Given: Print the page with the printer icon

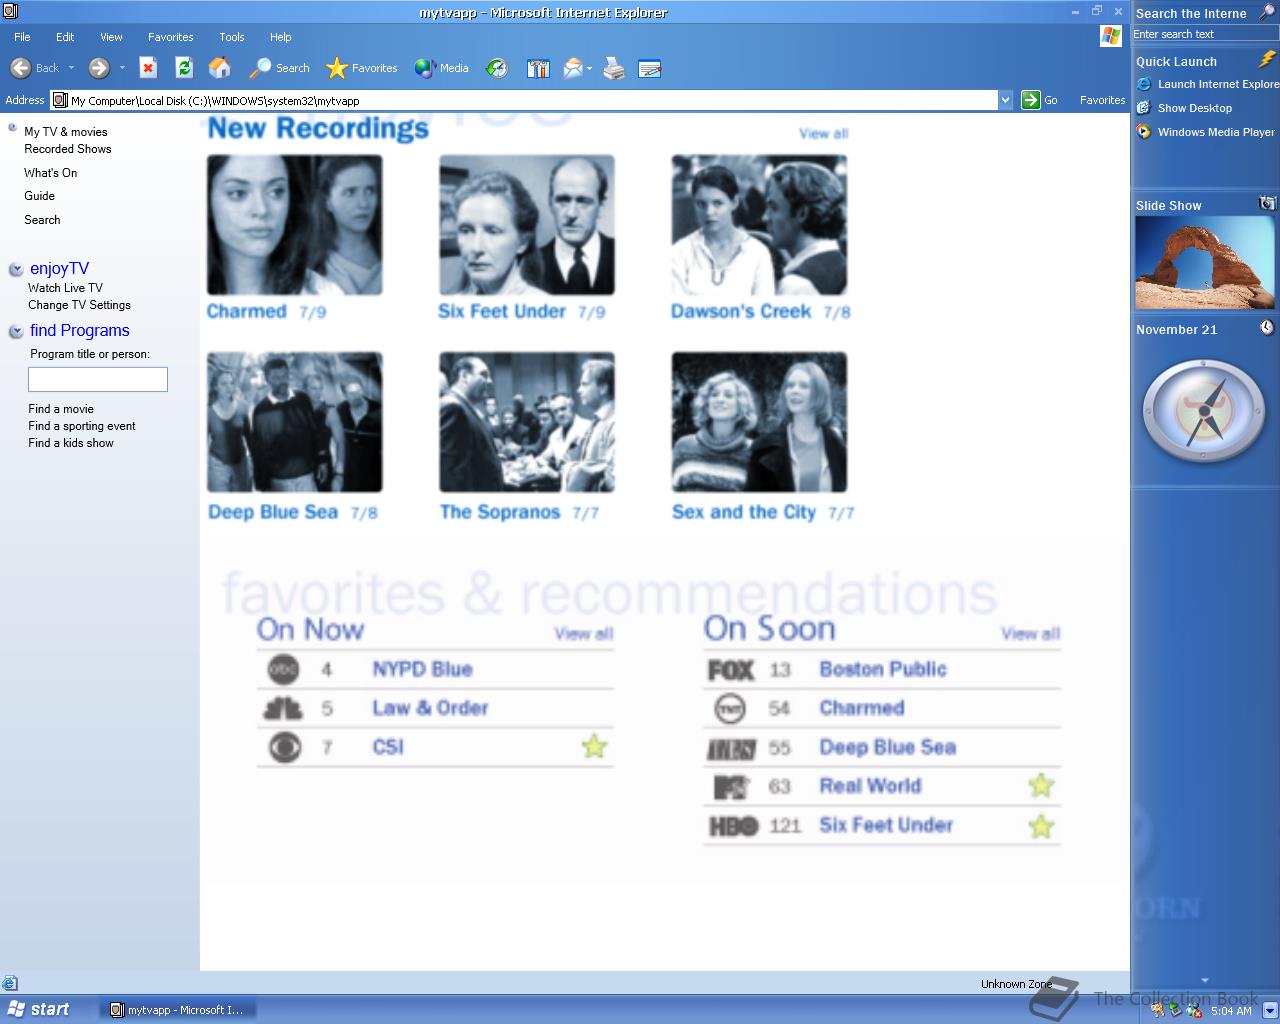Looking at the screenshot, I should point(614,68).
